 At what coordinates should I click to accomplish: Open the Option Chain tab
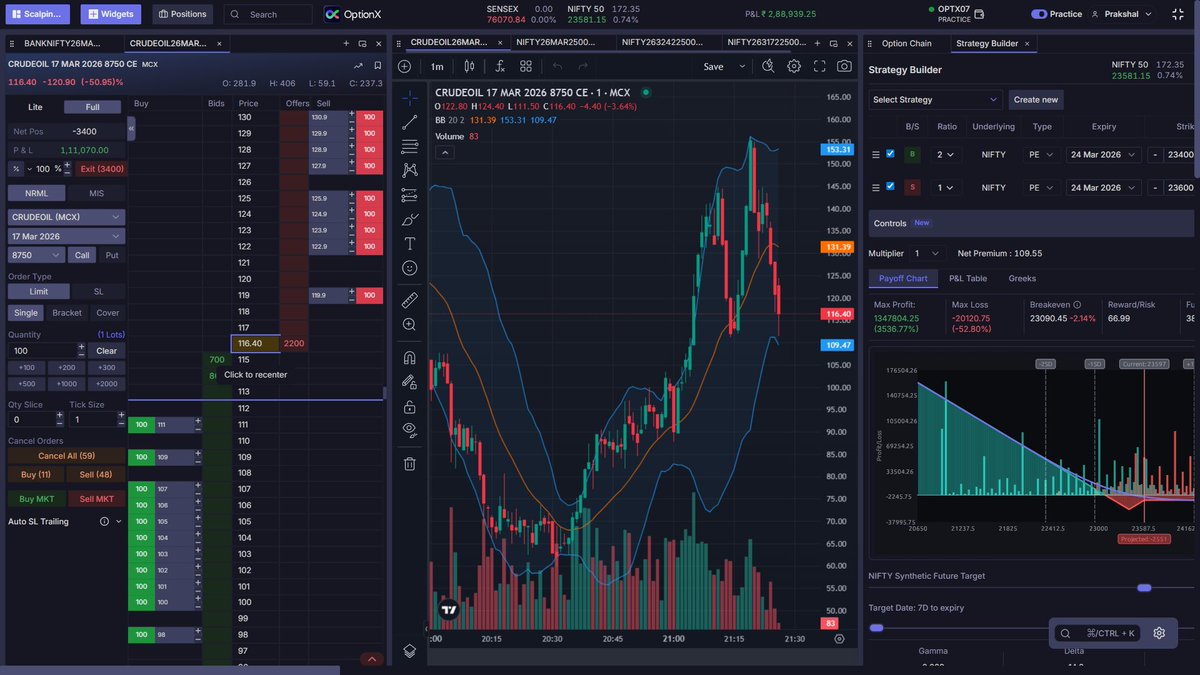pyautogui.click(x=906, y=43)
